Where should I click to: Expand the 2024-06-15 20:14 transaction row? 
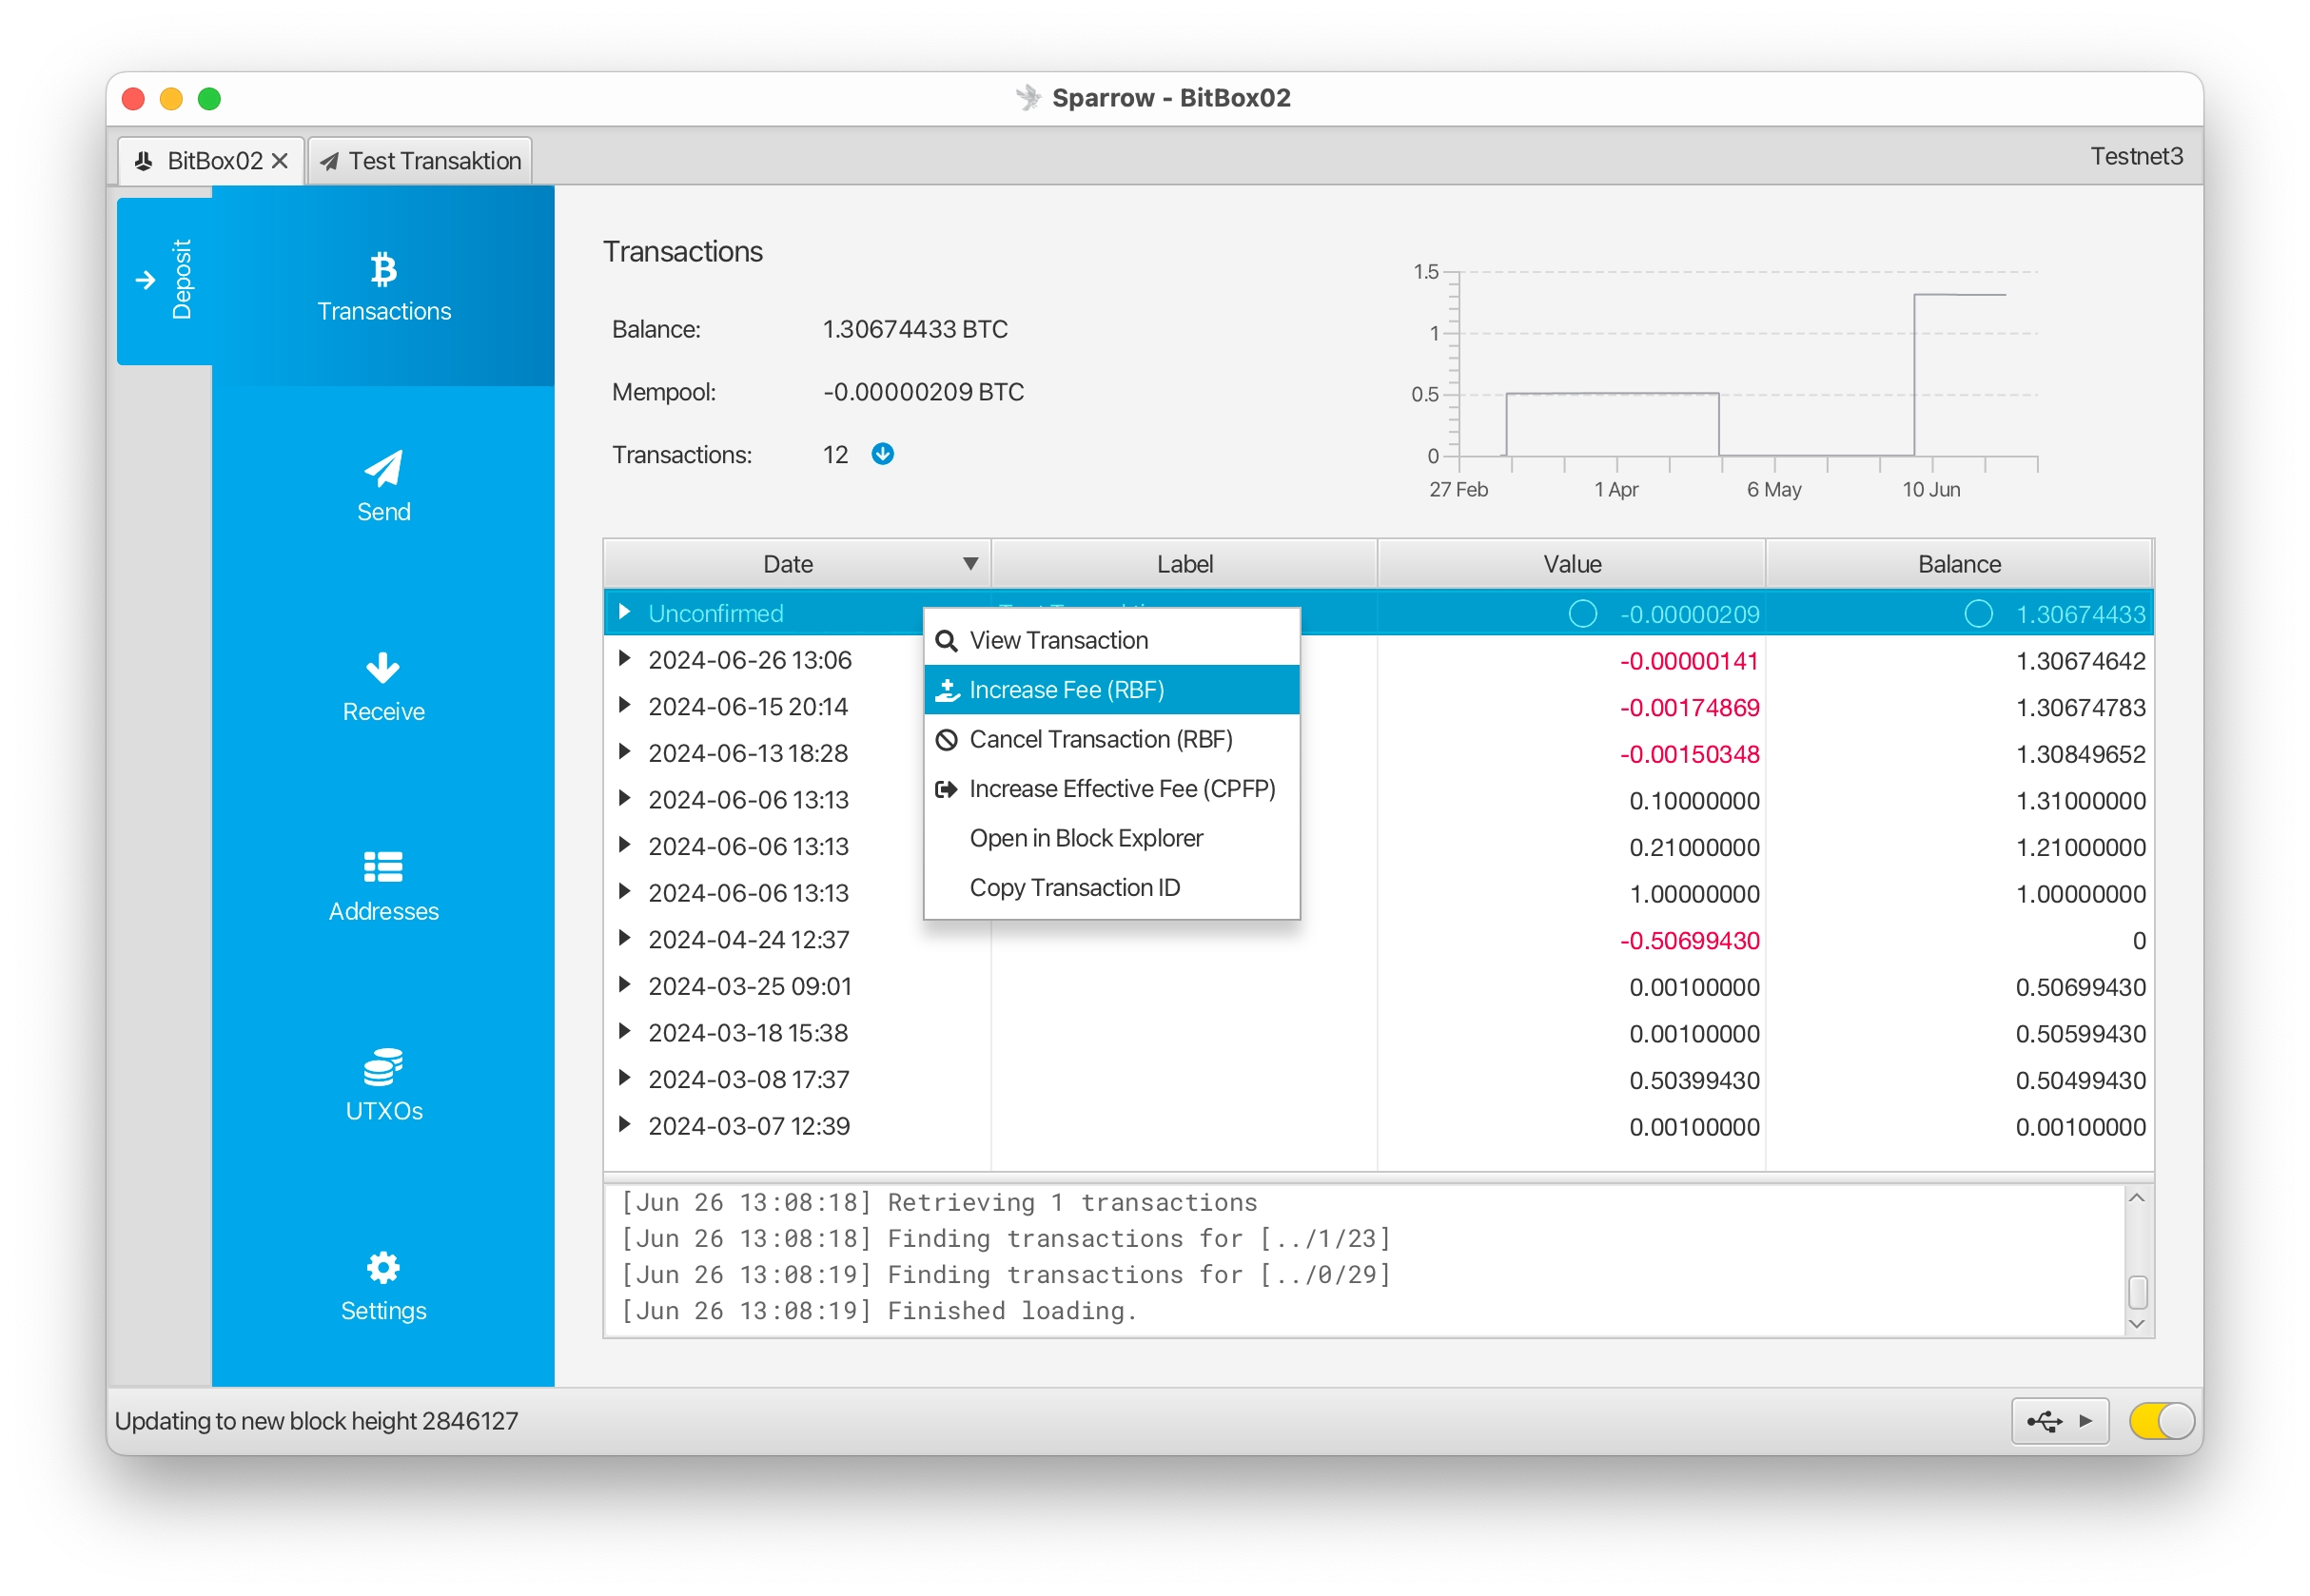pyautogui.click(x=624, y=705)
